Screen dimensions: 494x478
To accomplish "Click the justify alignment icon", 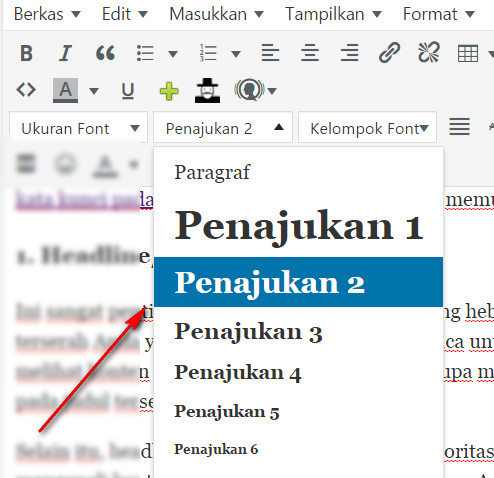I will point(460,127).
